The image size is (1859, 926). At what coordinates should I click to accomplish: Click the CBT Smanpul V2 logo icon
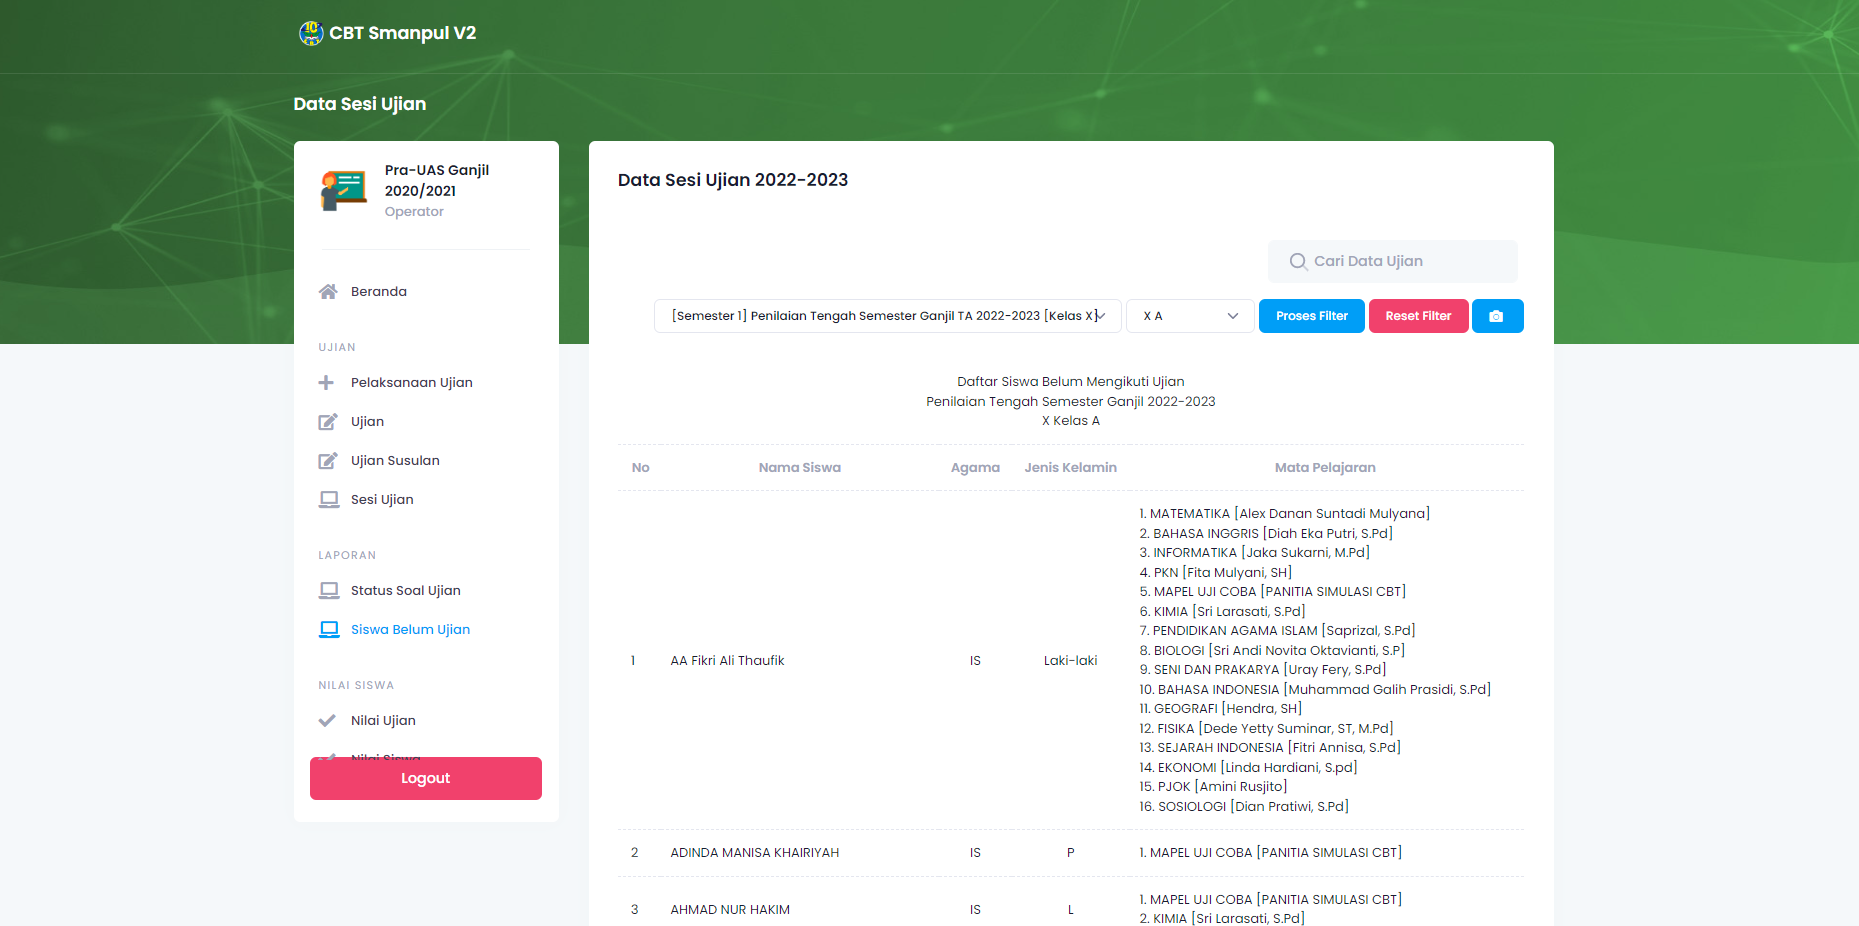pyautogui.click(x=311, y=33)
